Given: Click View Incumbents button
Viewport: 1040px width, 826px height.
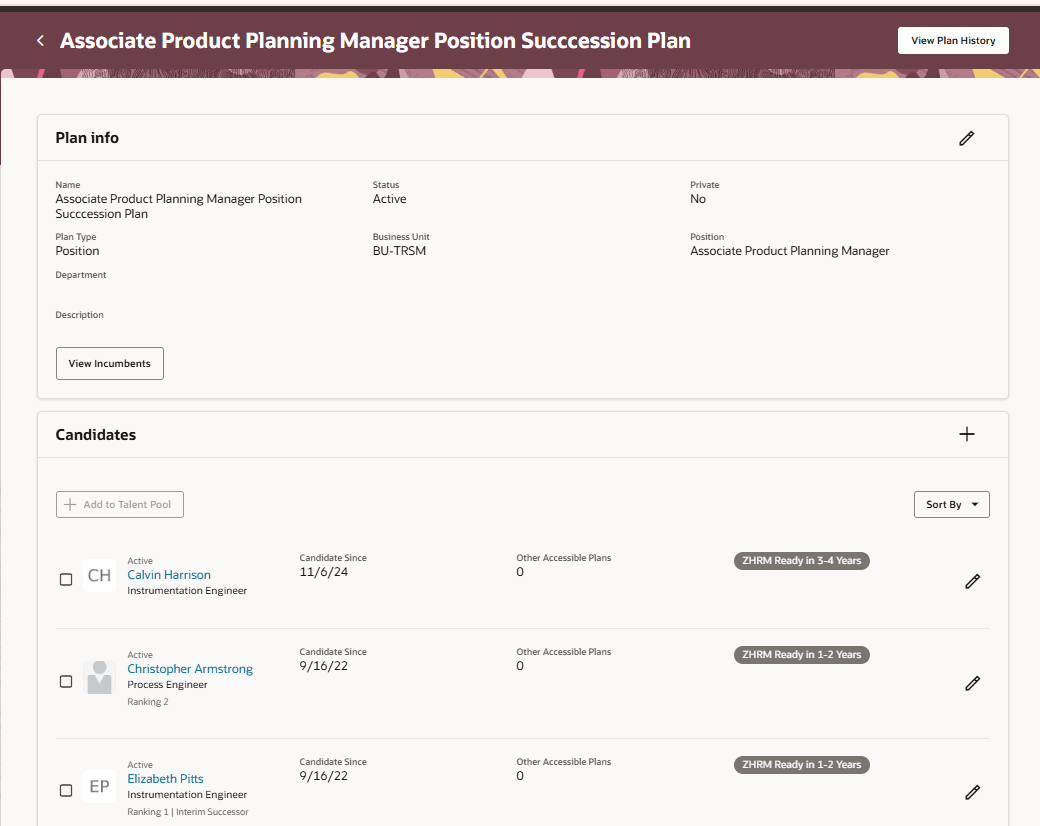Looking at the screenshot, I should click(110, 364).
